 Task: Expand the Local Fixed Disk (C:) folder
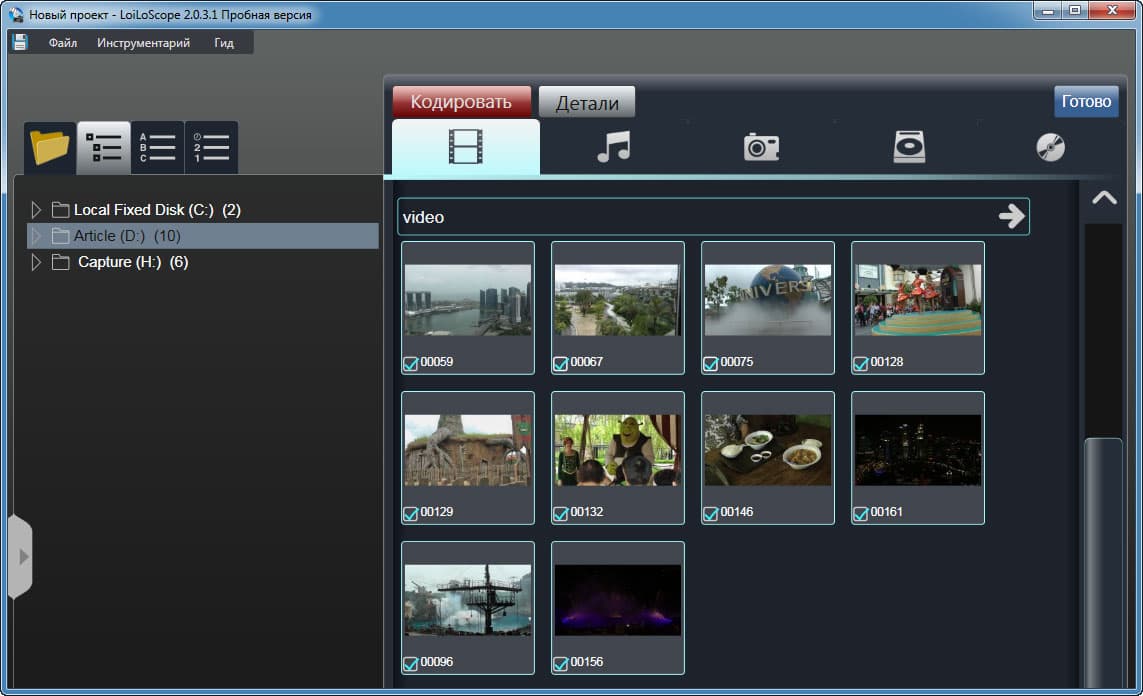[x=37, y=210]
